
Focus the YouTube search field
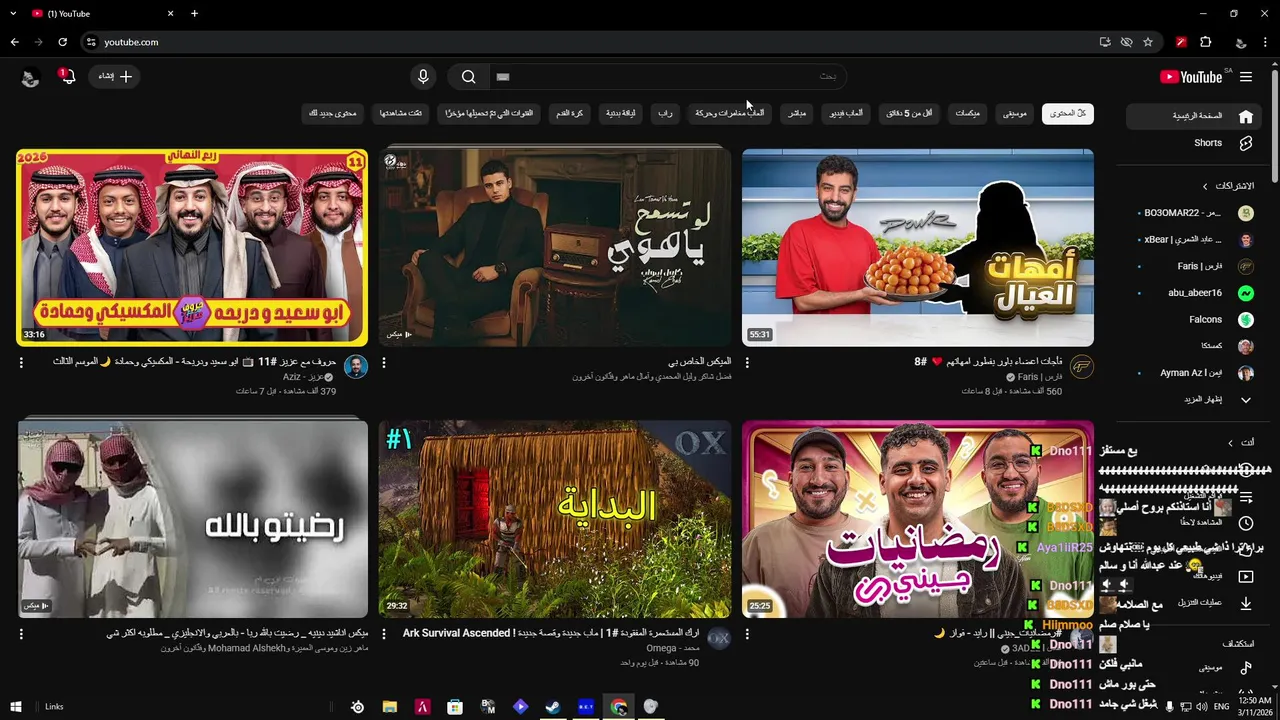point(666,77)
